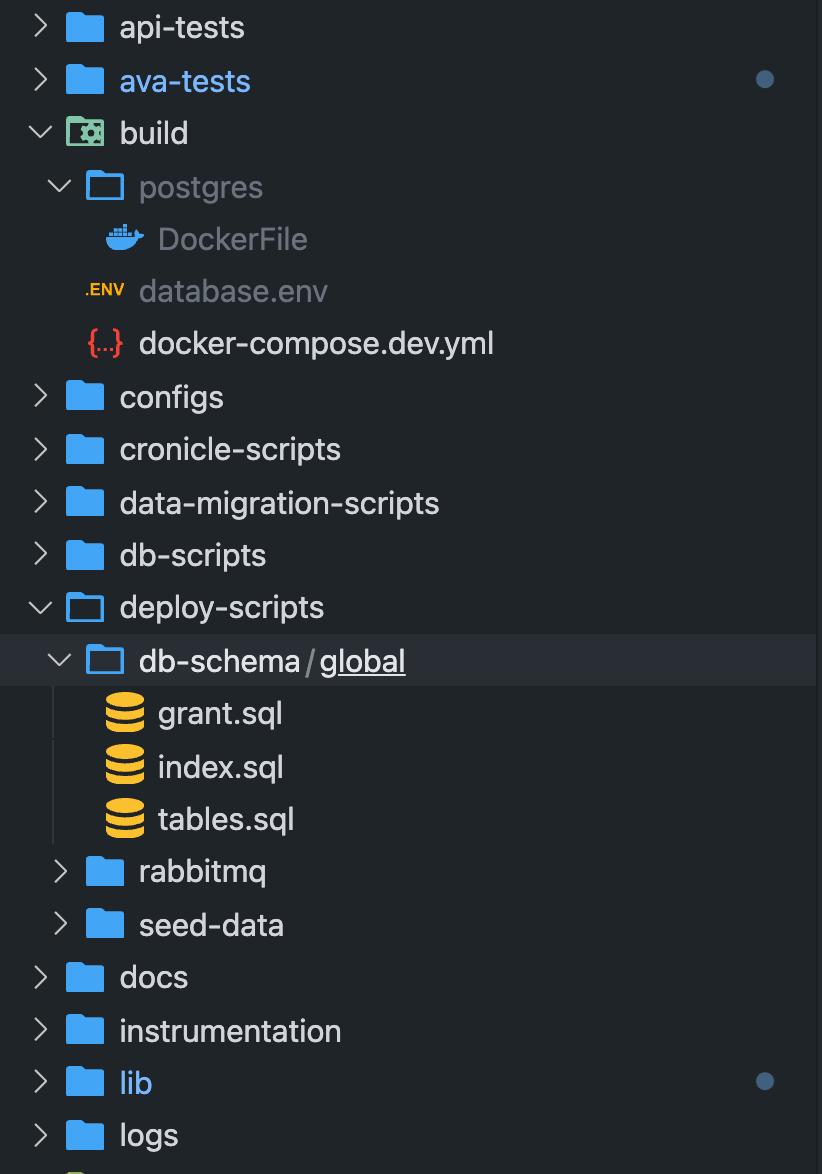Expand the configs folder
The width and height of the screenshot is (822, 1174).
click(40, 396)
